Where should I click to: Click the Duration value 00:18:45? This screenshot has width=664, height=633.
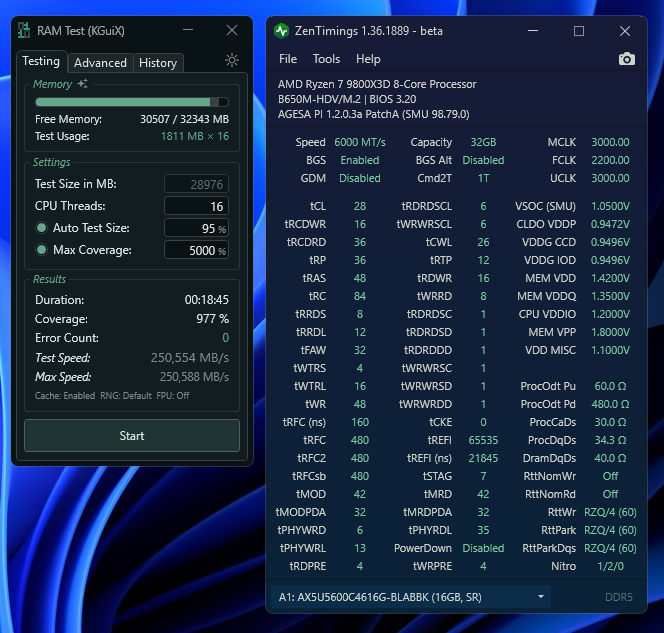(x=207, y=300)
